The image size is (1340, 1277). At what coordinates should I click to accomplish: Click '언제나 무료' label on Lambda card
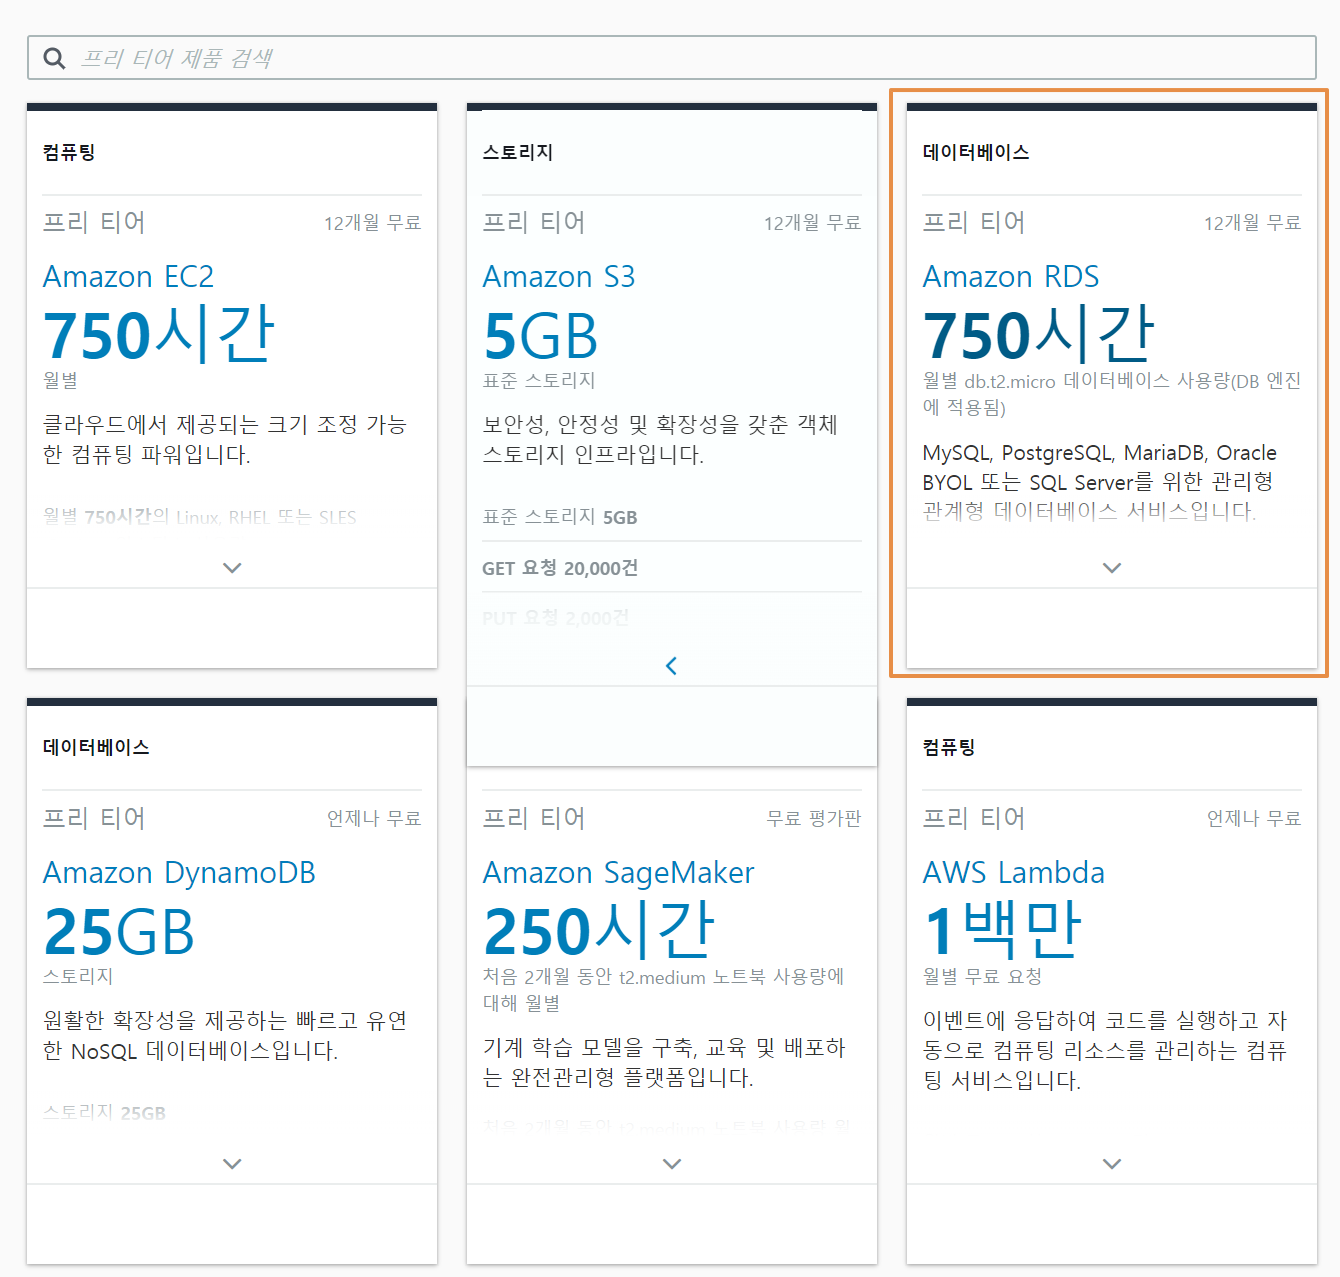click(1255, 819)
